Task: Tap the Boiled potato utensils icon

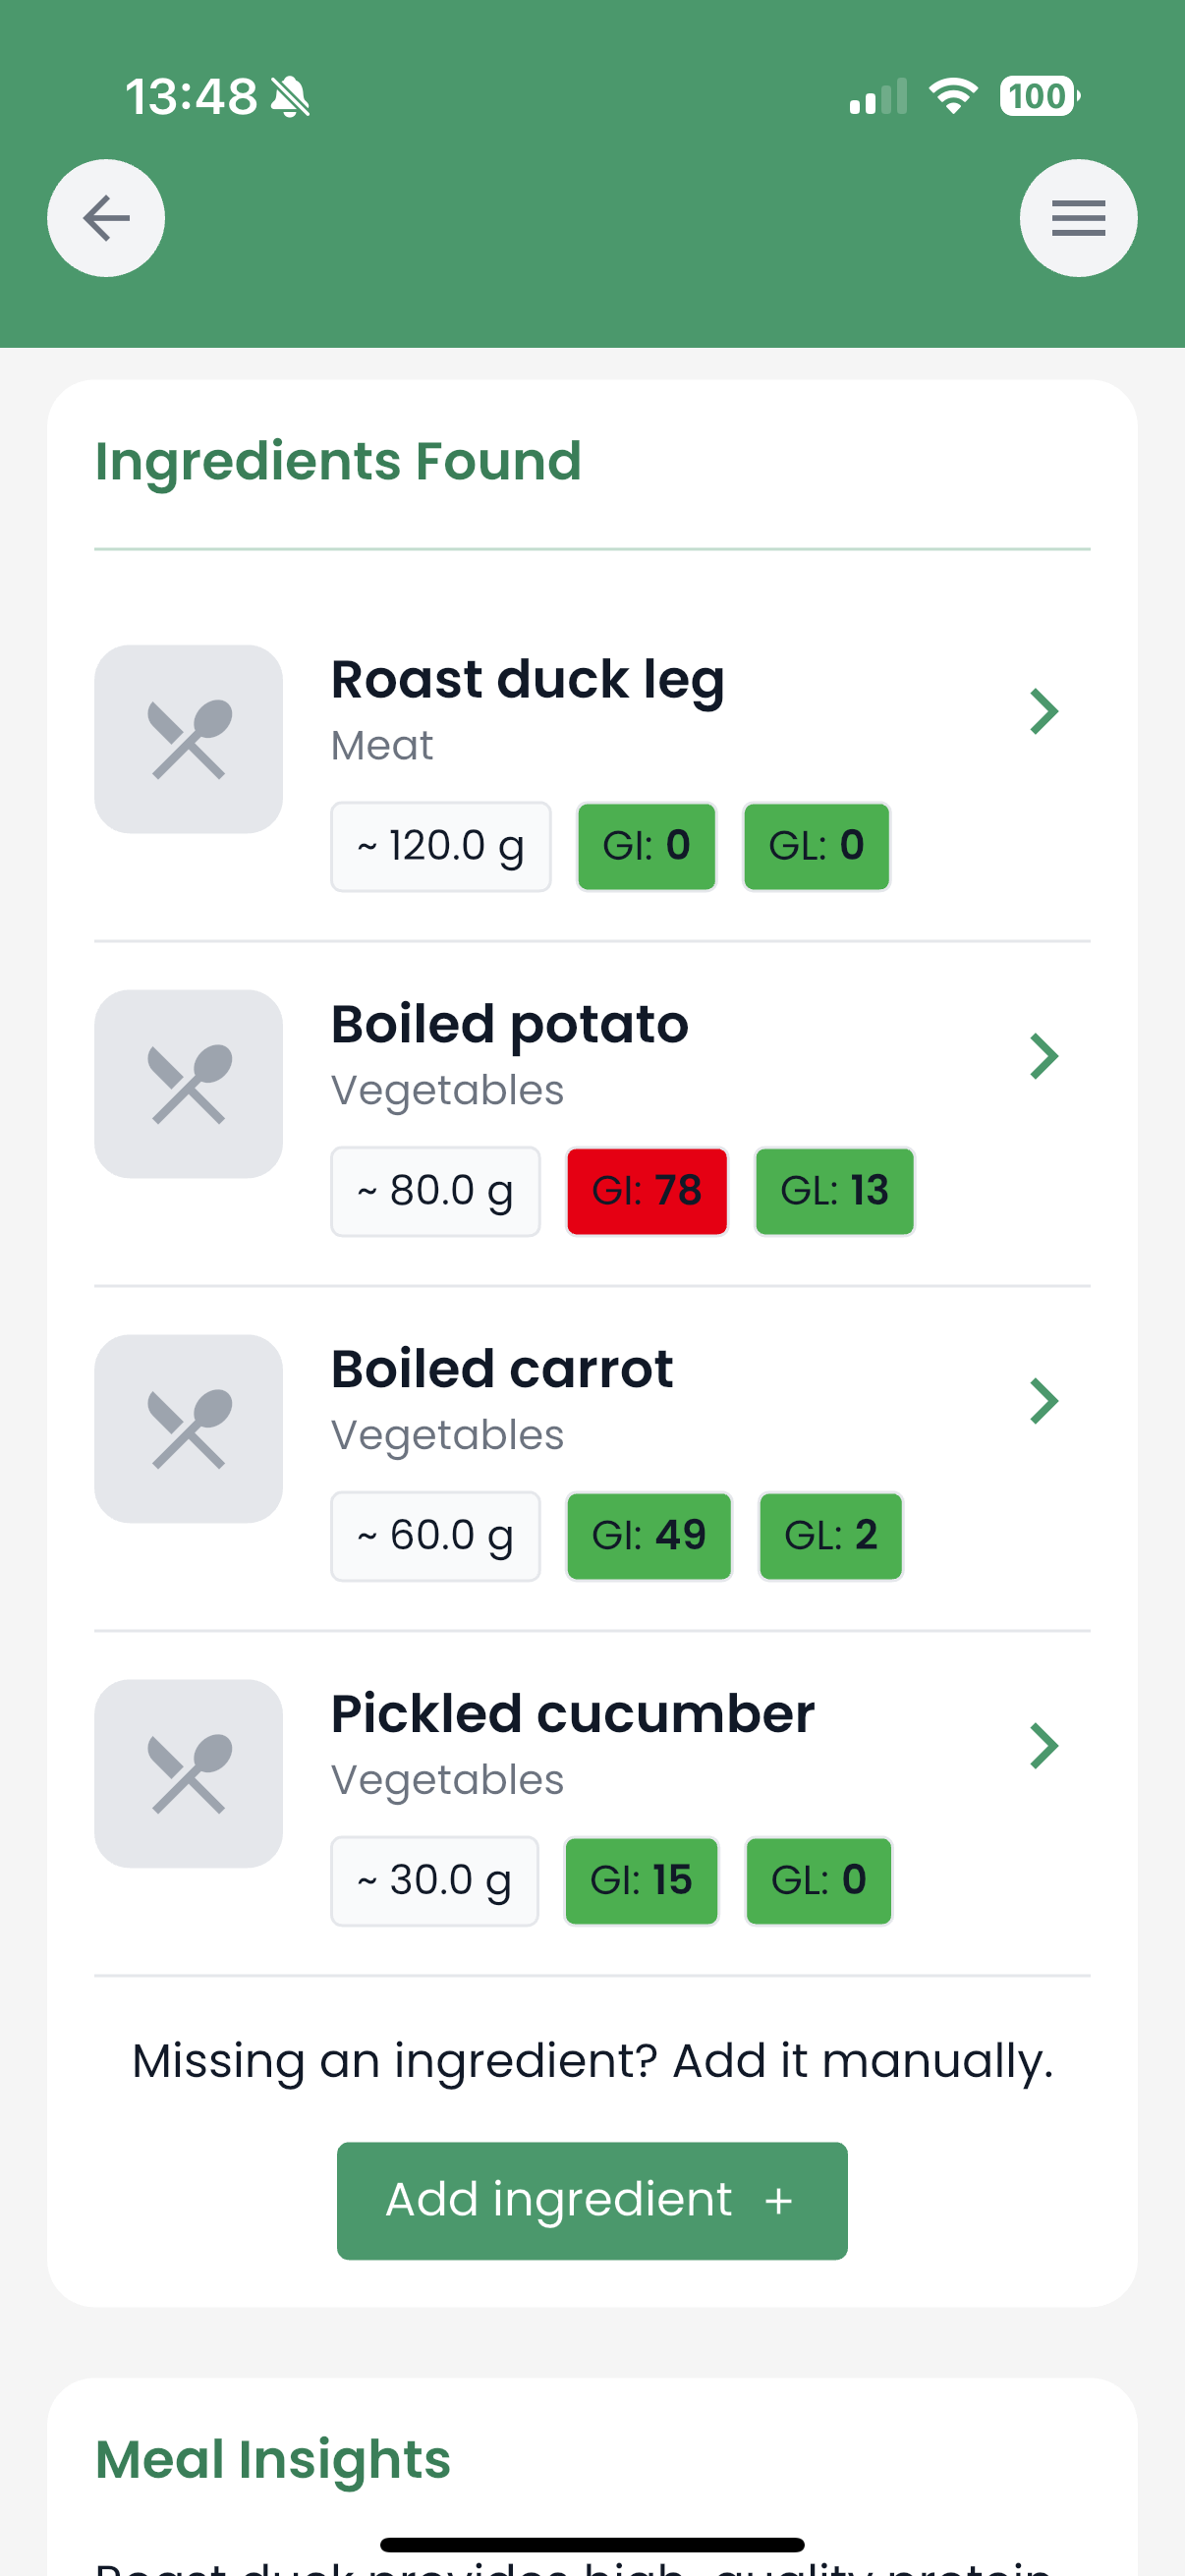Action: click(188, 1084)
